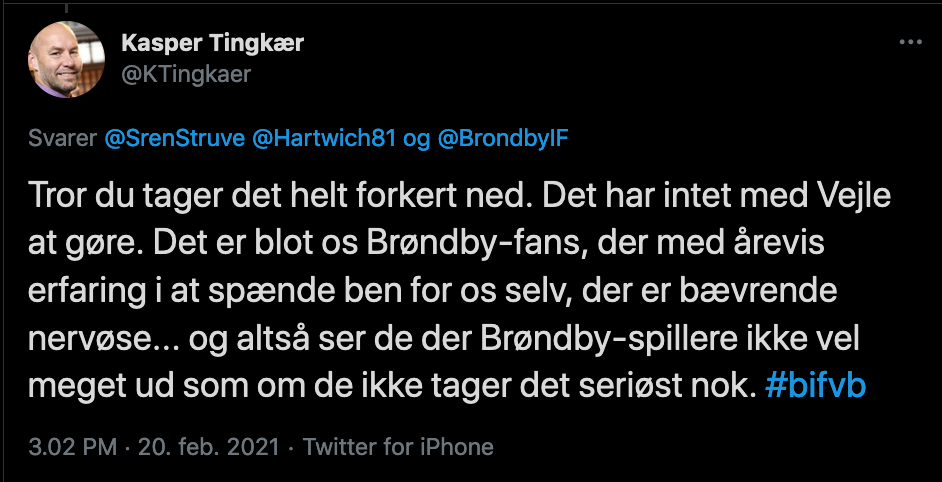Image resolution: width=942 pixels, height=482 pixels.
Task: Click the Twitter for iPhone source link
Action: pos(398,445)
